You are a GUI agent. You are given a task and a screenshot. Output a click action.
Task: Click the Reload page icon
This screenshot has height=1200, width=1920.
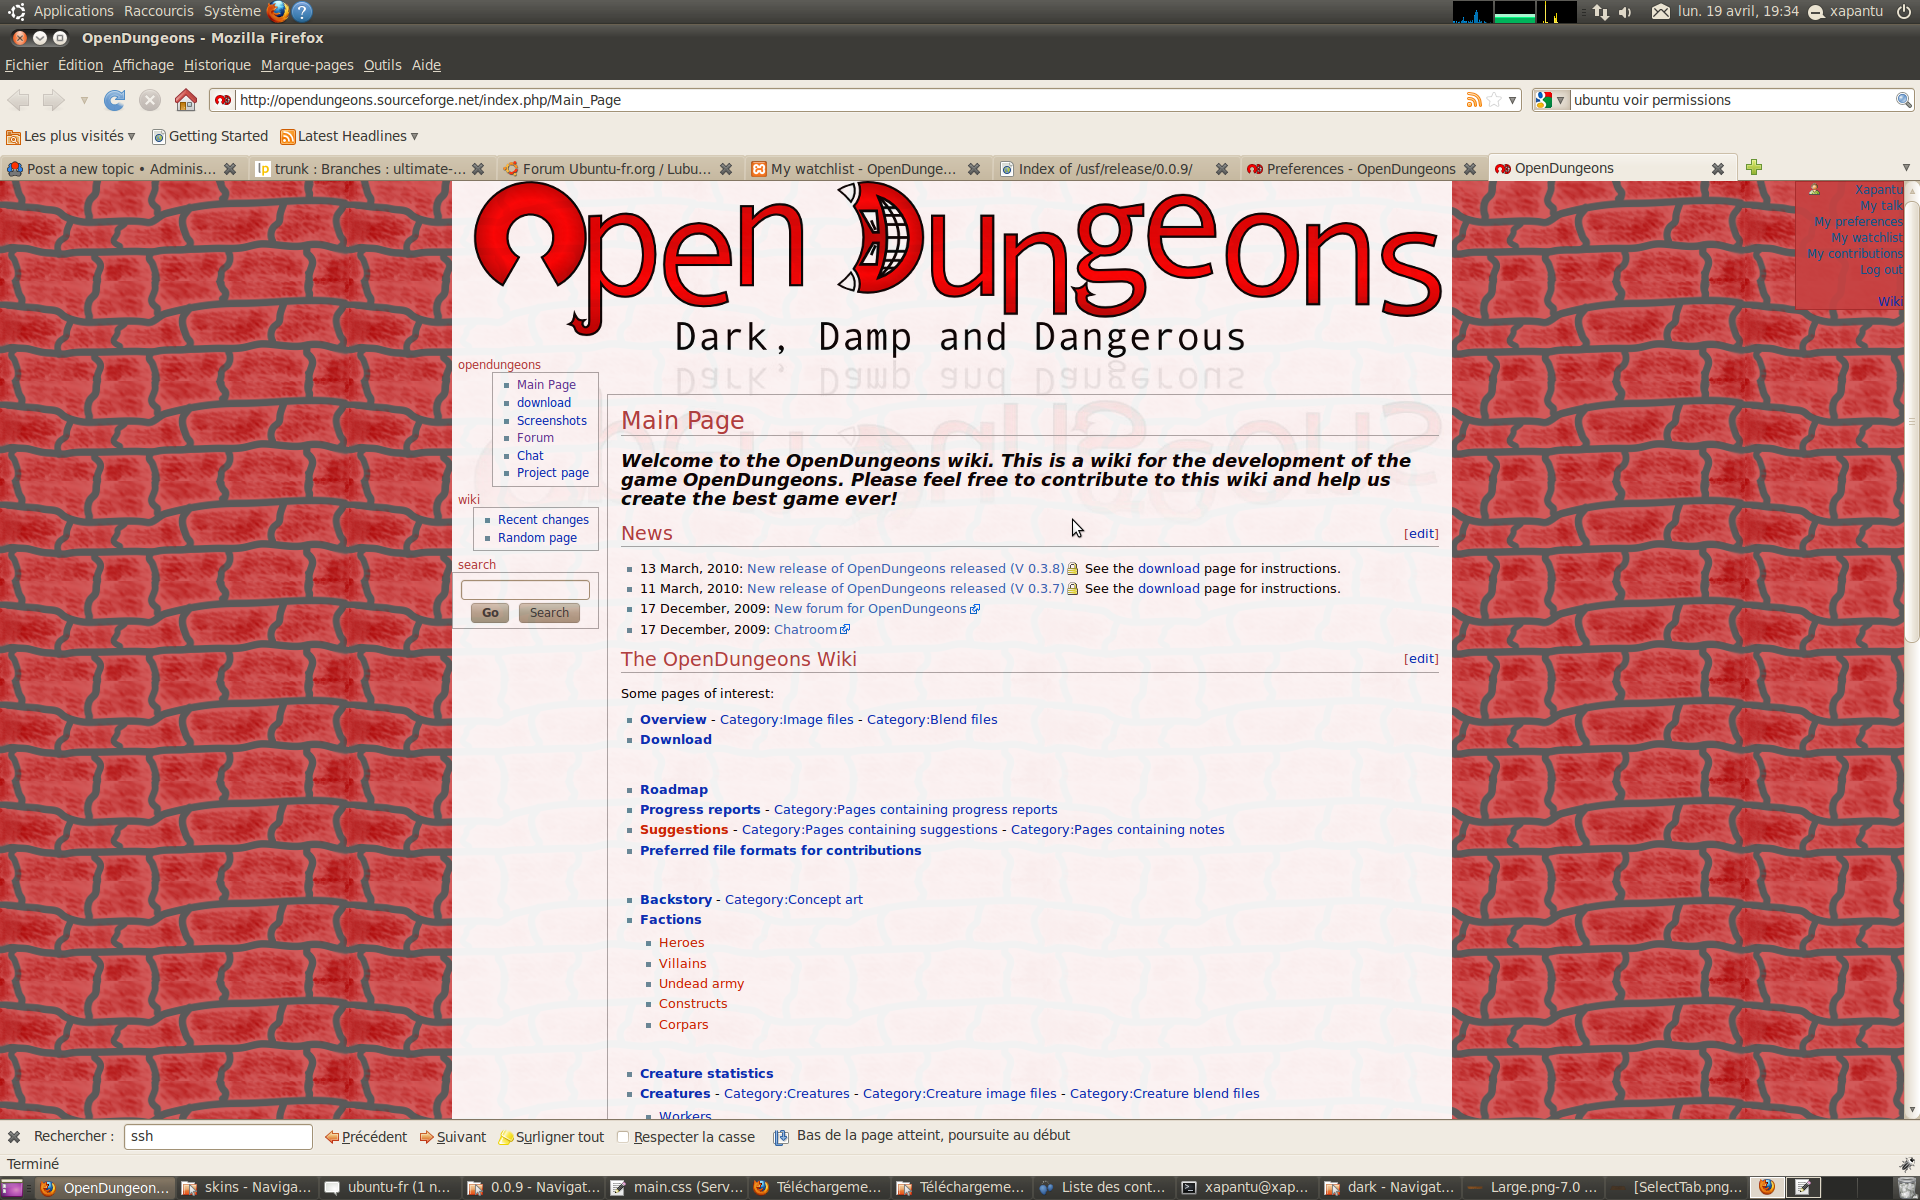tap(114, 100)
